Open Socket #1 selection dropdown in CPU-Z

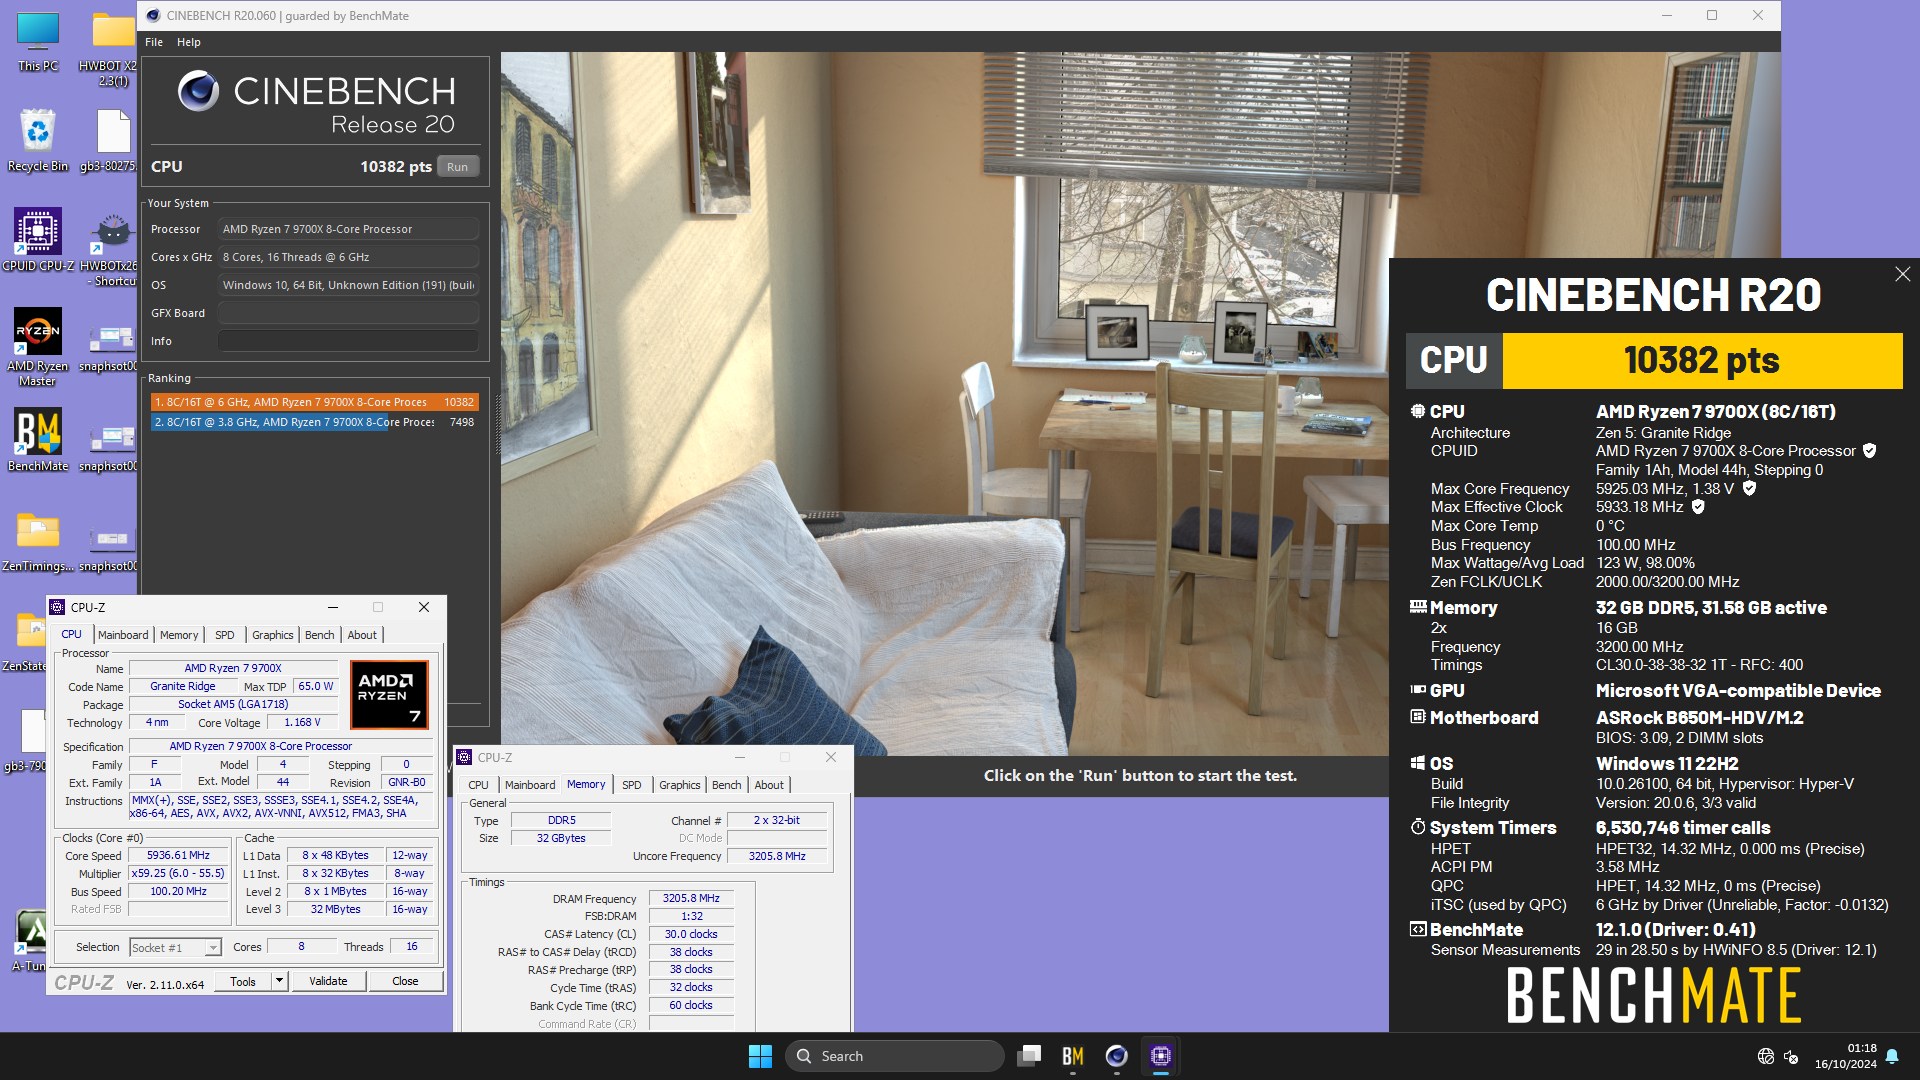point(175,948)
